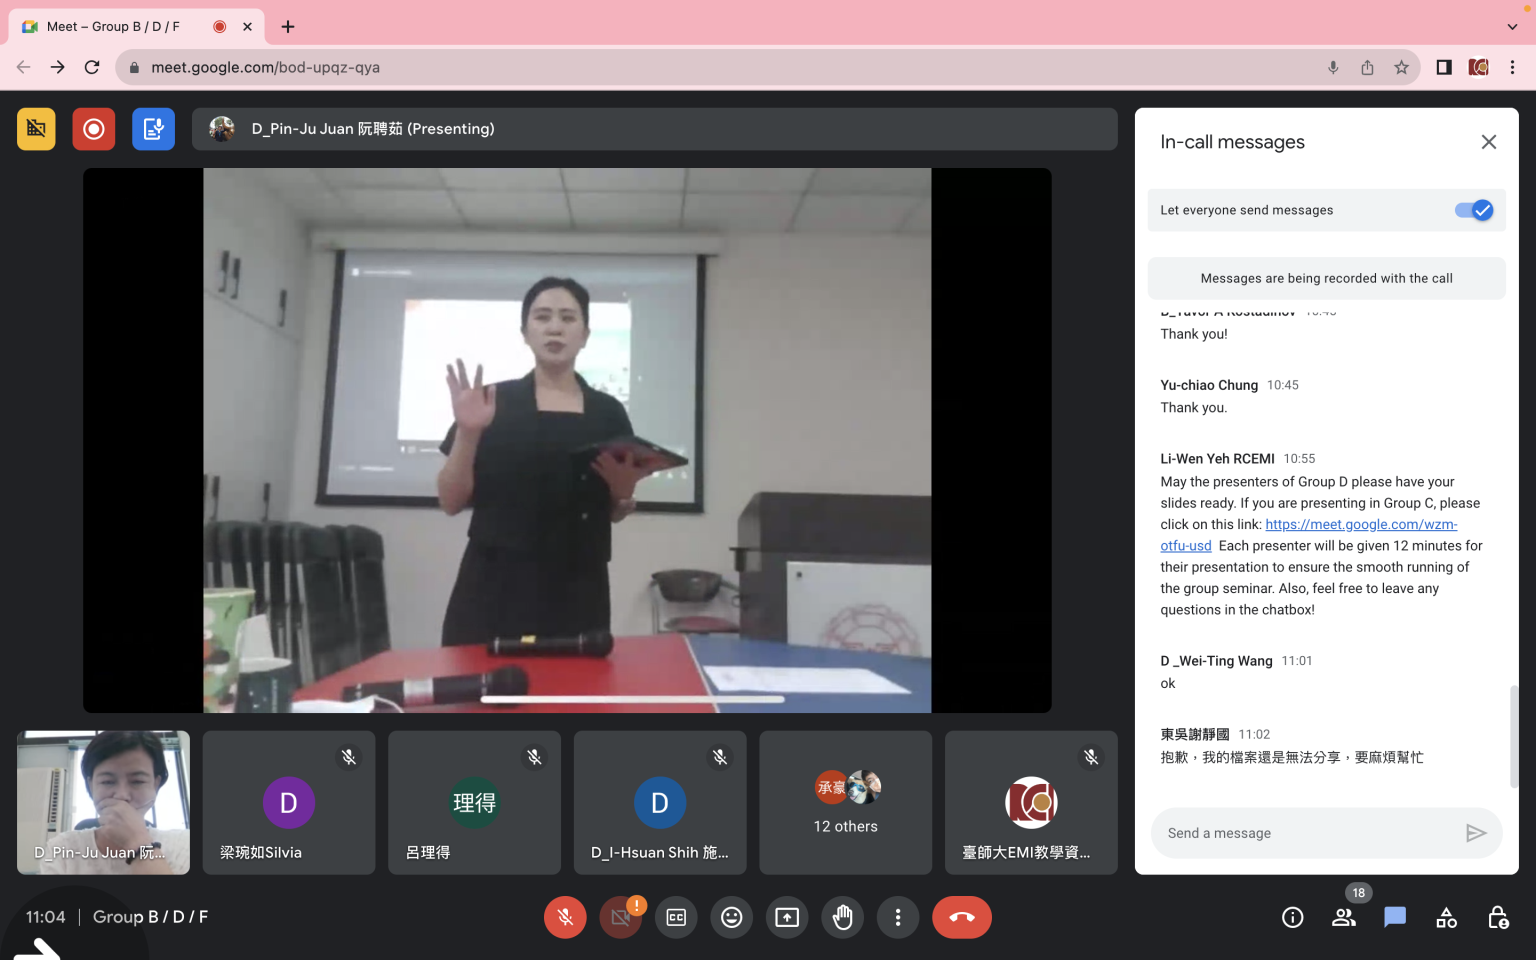This screenshot has width=1536, height=960.
Task: Turn on closed captions
Action: (x=676, y=917)
